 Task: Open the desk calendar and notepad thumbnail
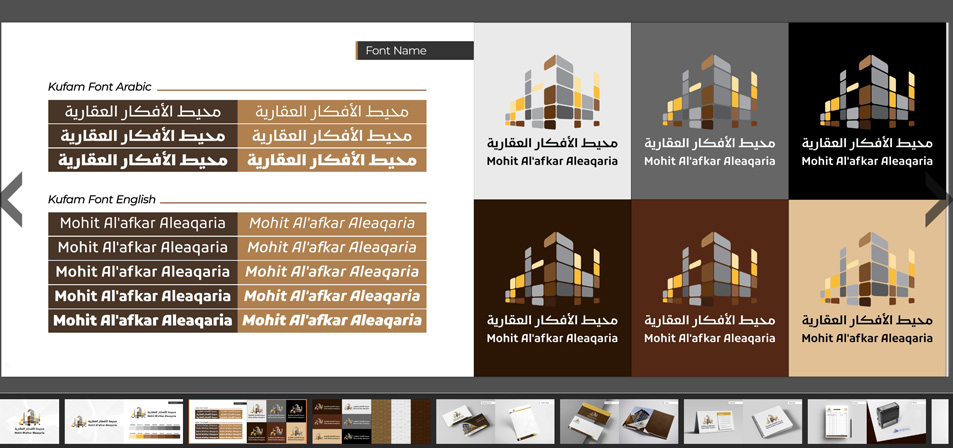click(743, 421)
